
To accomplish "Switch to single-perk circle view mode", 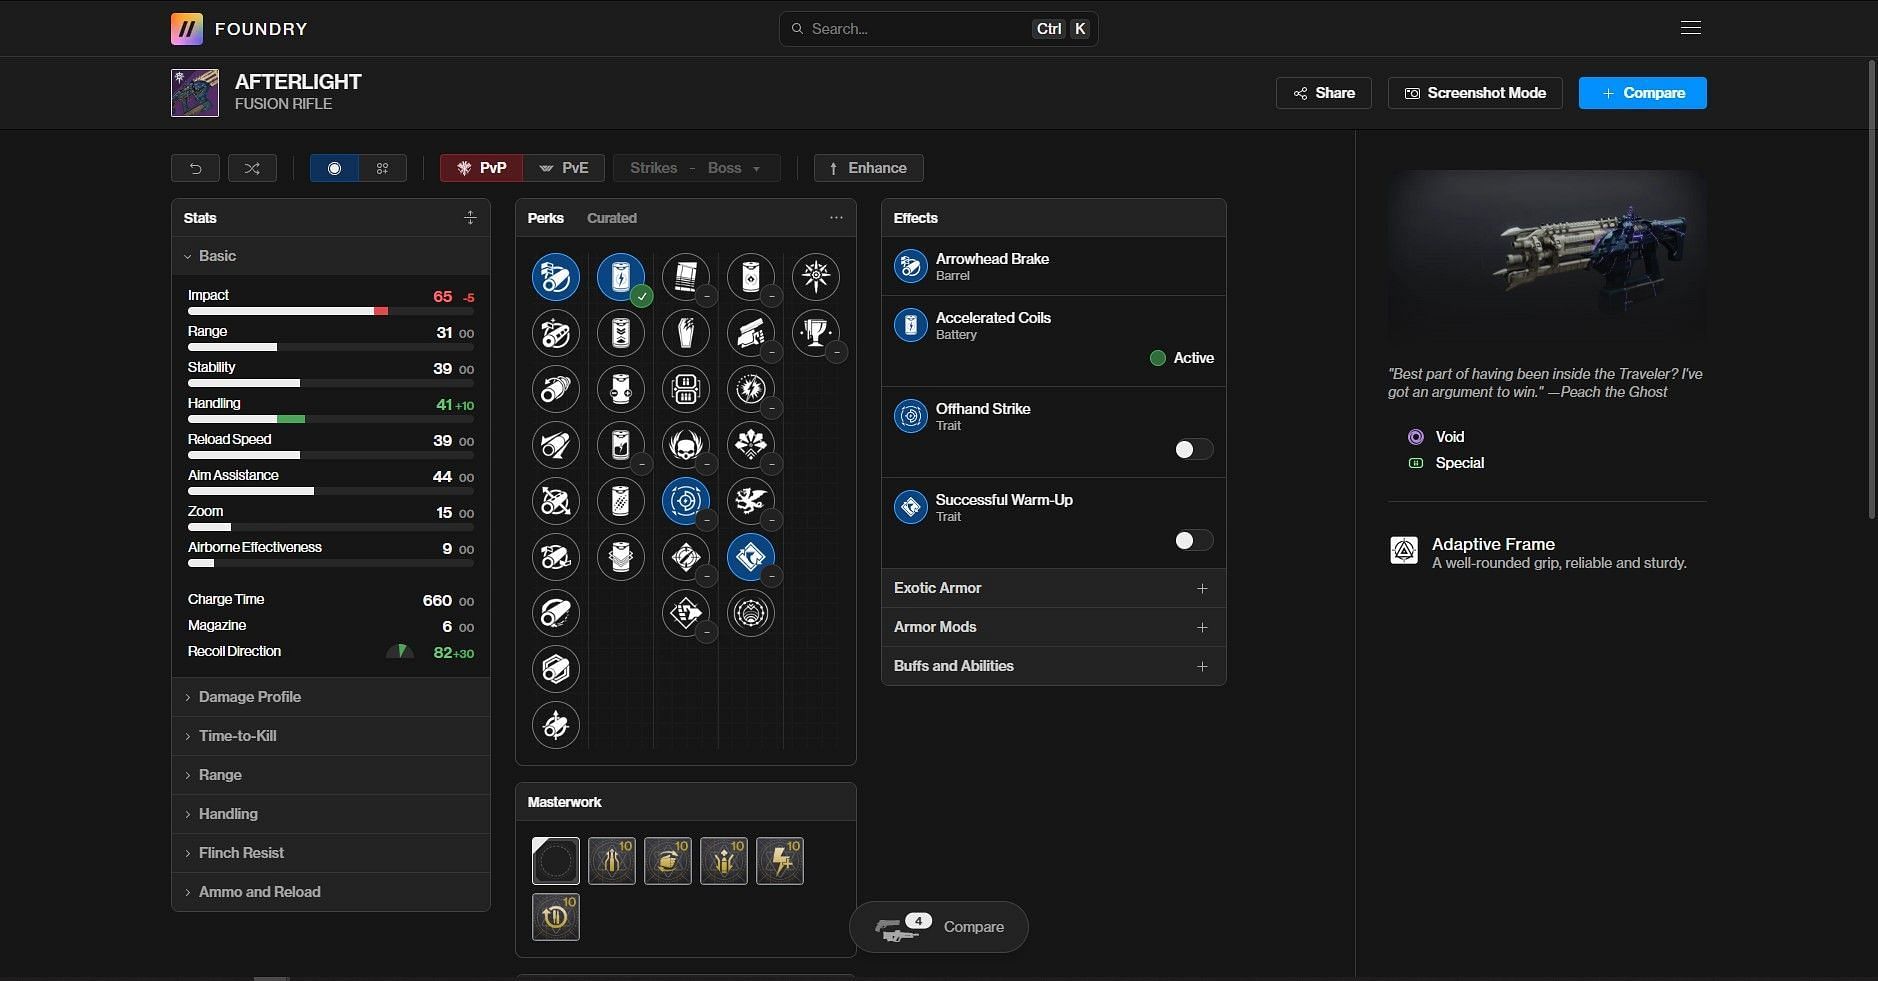I will pyautogui.click(x=334, y=168).
